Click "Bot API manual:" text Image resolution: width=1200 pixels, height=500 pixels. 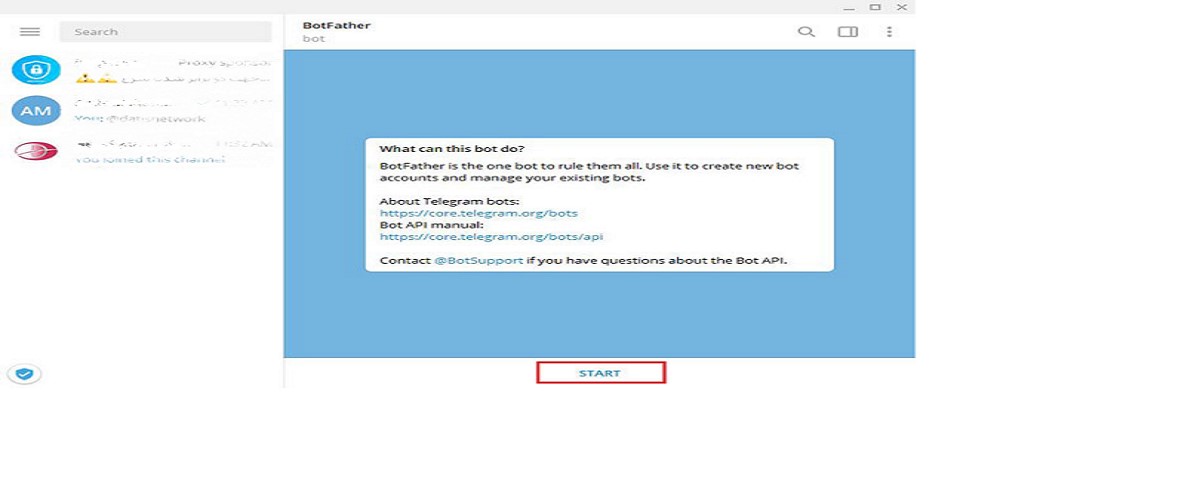pos(431,225)
